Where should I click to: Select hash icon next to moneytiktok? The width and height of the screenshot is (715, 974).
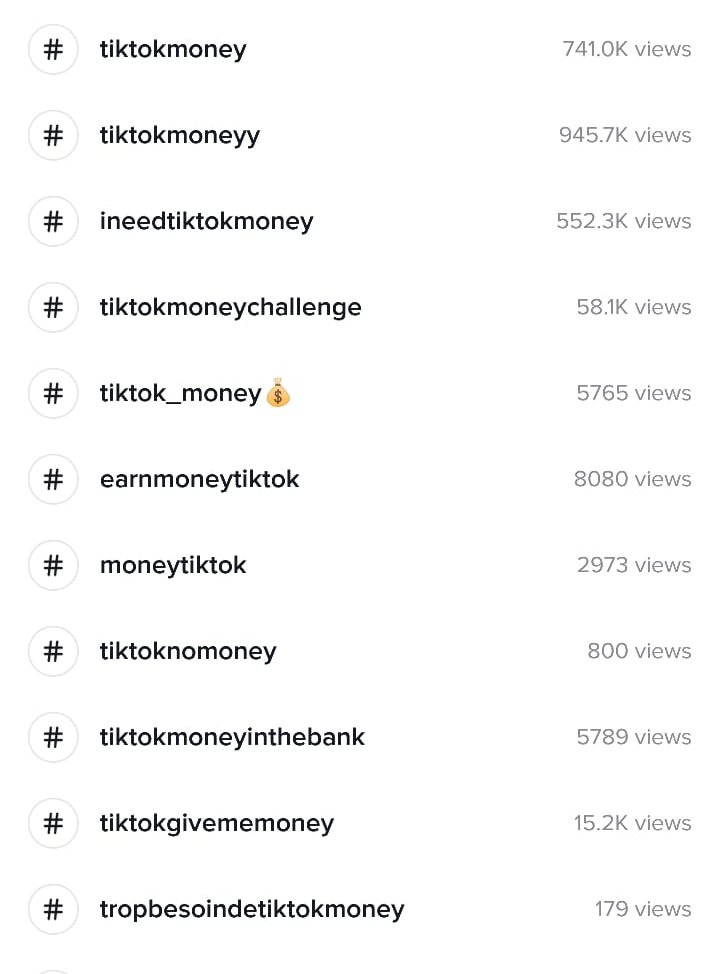pyautogui.click(x=53, y=565)
